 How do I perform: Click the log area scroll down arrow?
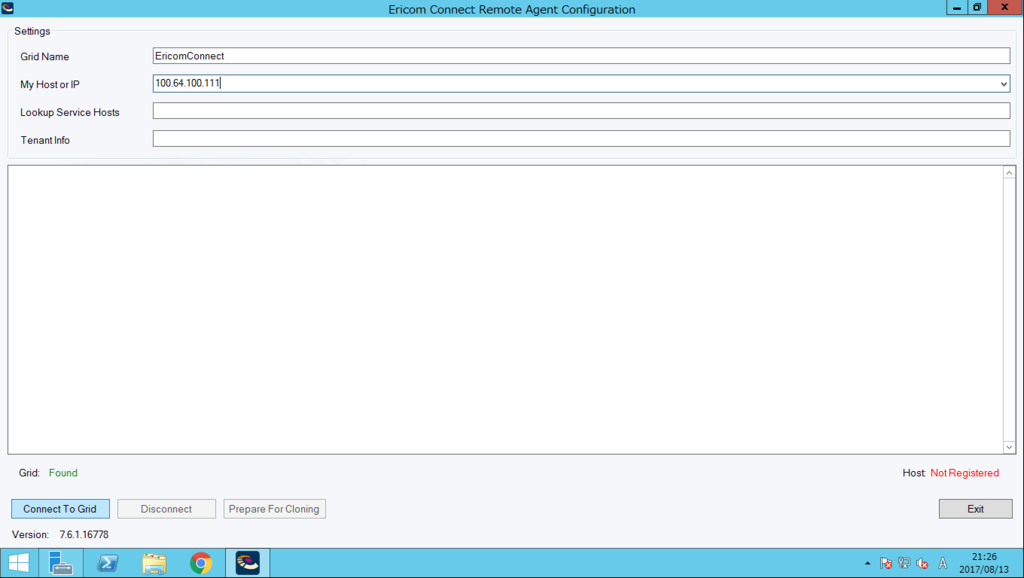1009,447
